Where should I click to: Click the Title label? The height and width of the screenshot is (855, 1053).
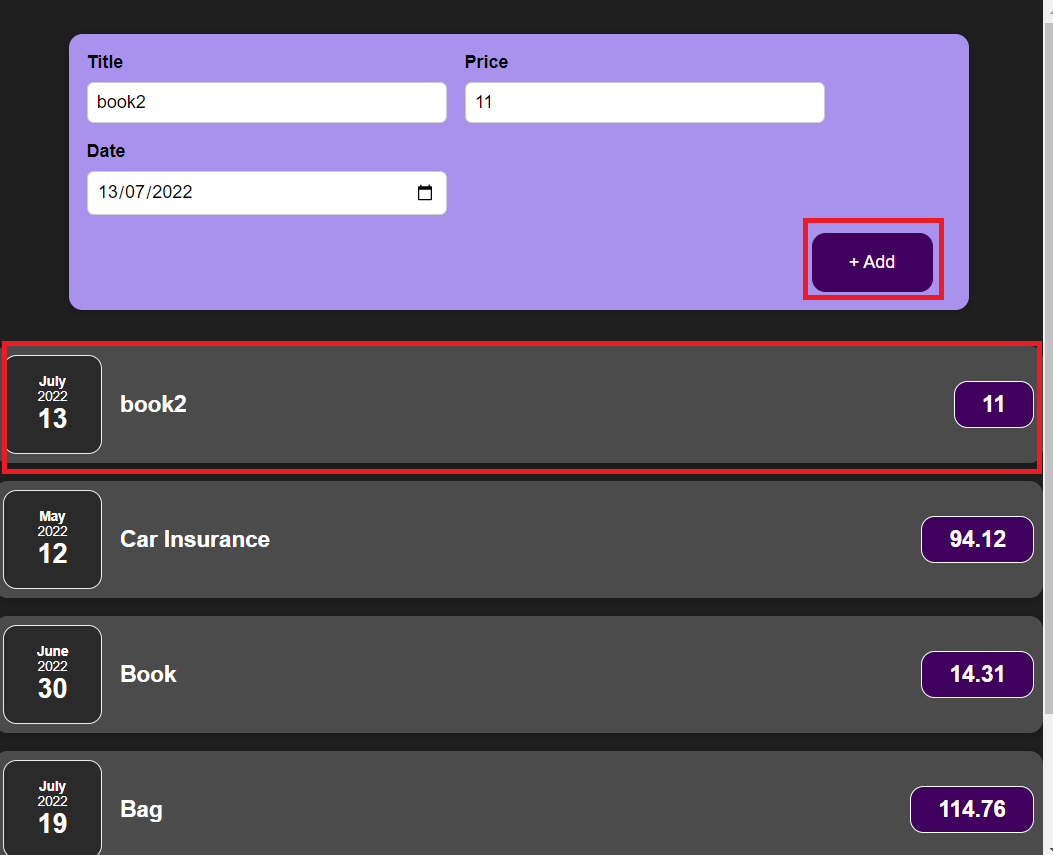(105, 62)
